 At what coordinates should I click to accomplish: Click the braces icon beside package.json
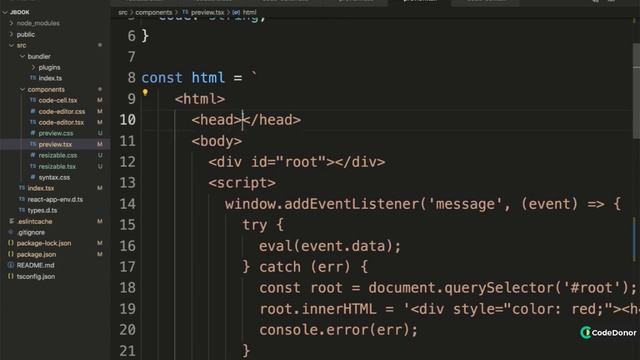11,254
